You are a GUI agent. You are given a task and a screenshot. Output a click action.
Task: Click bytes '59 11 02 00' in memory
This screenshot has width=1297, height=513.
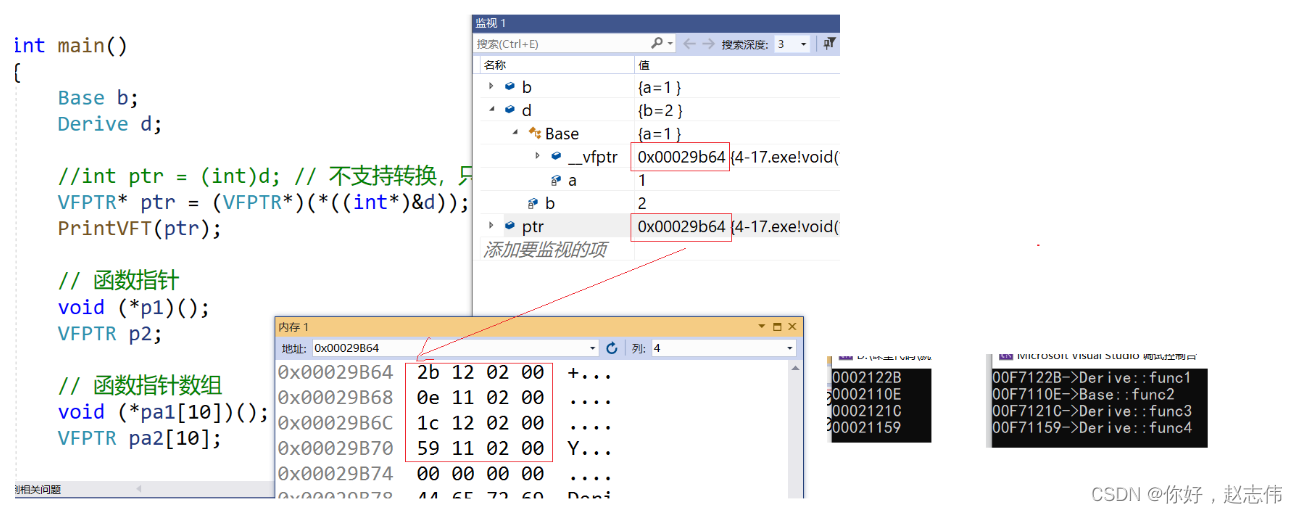pos(480,448)
